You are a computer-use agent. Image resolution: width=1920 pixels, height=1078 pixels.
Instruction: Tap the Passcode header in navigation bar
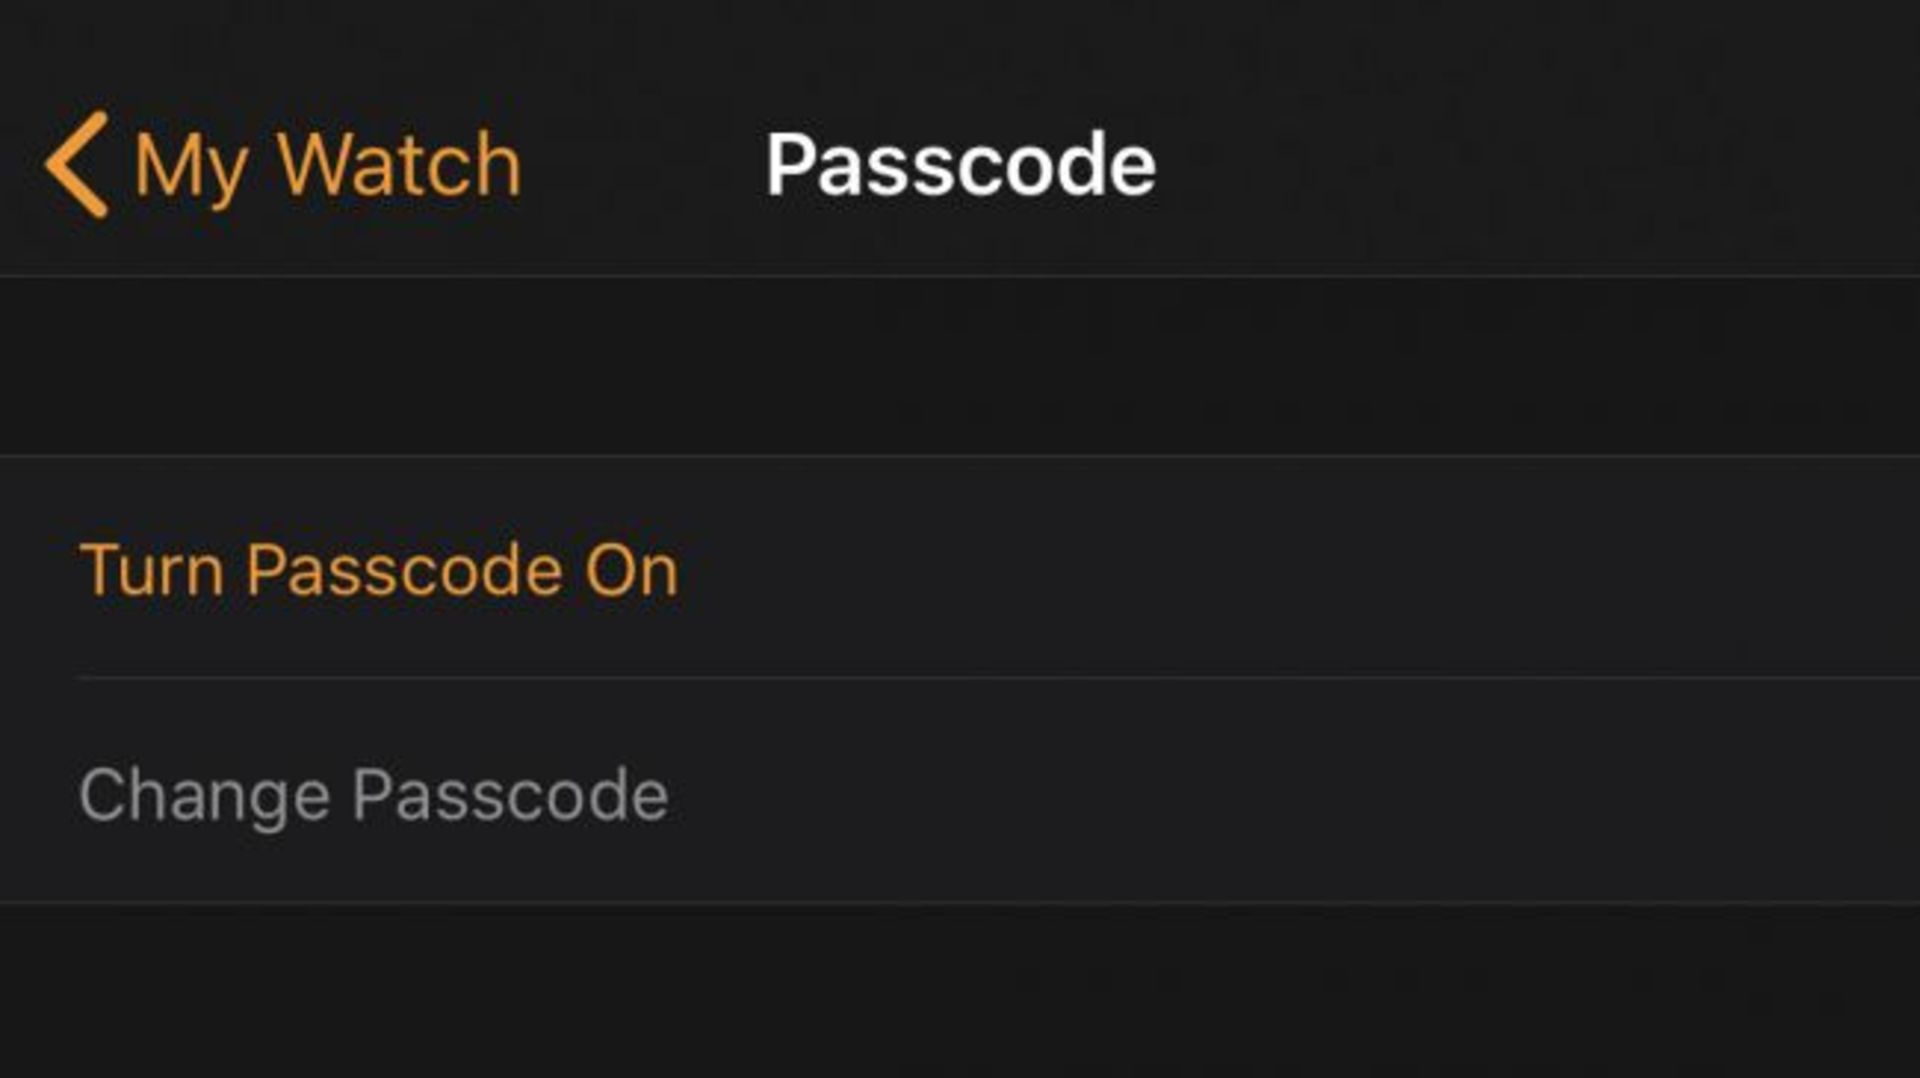pyautogui.click(x=960, y=165)
